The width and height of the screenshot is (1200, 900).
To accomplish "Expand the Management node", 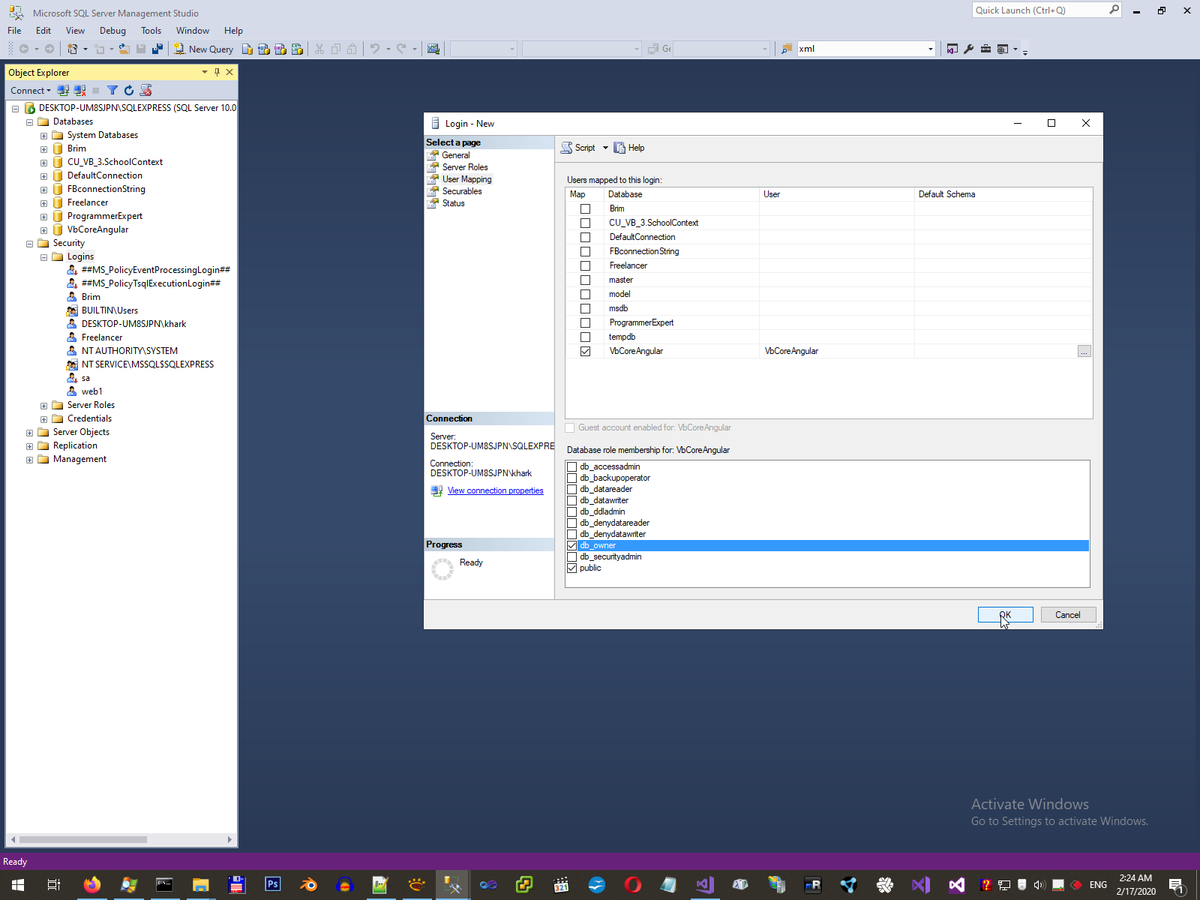I will click(30, 459).
